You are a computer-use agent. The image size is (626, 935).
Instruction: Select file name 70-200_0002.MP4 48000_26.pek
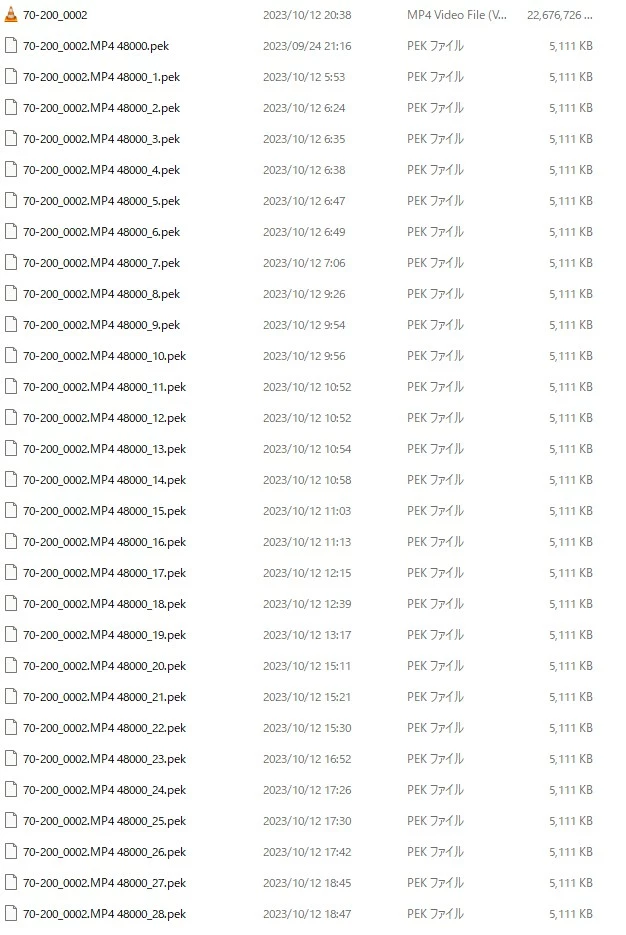pyautogui.click(x=104, y=852)
